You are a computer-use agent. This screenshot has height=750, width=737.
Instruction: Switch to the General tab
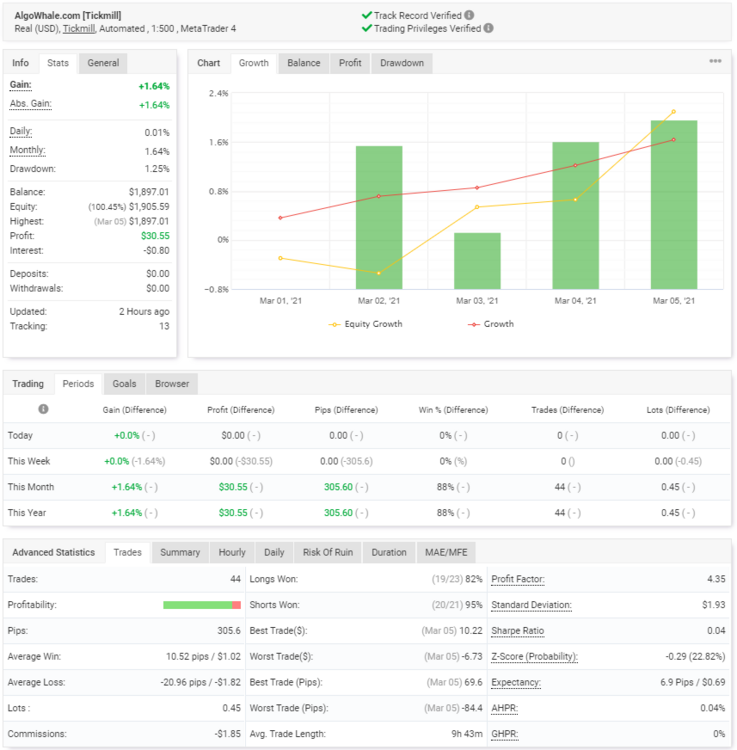click(x=103, y=63)
